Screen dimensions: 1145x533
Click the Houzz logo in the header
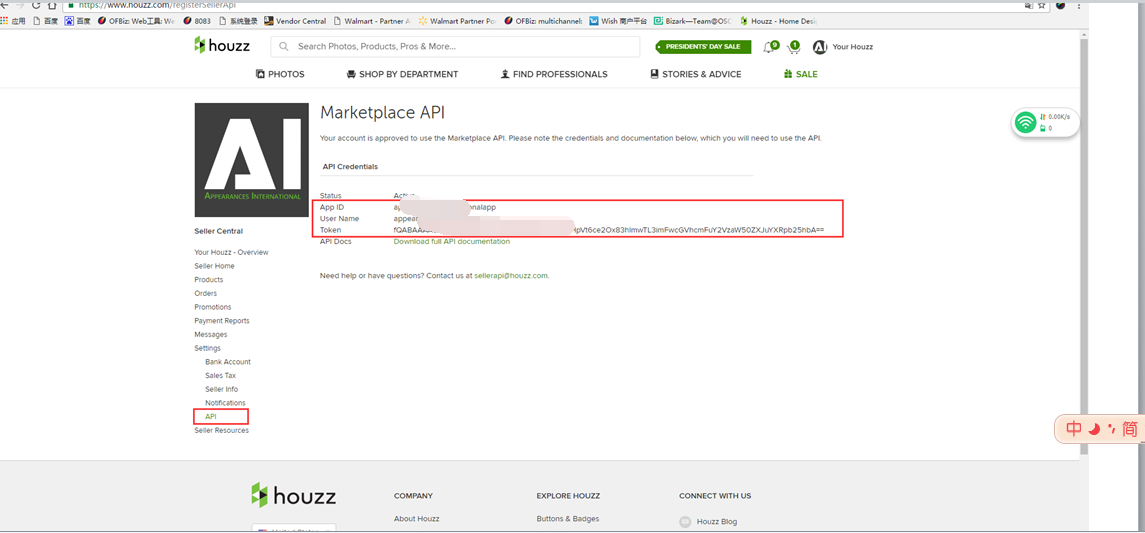tap(222, 45)
